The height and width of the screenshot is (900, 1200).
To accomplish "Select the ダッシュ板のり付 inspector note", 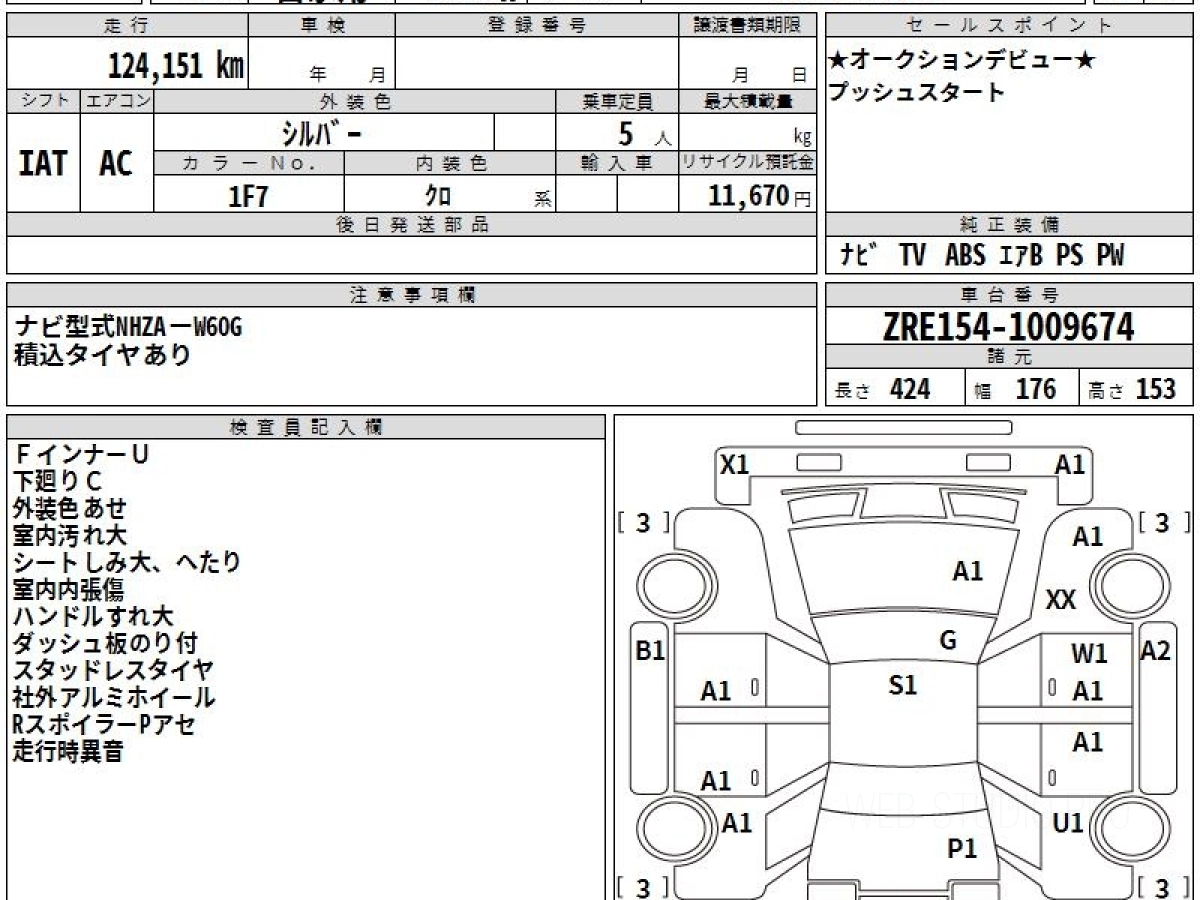I will (106, 644).
